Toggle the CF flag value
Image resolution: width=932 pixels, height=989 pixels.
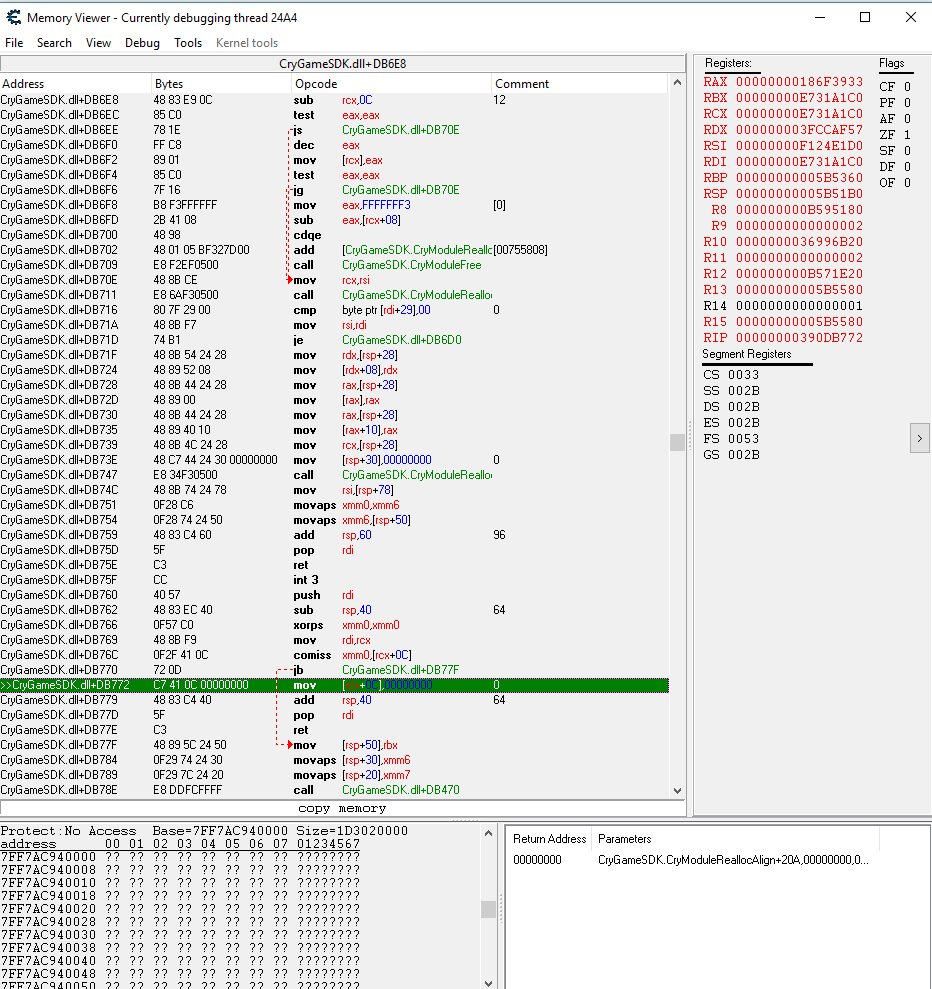coord(907,87)
